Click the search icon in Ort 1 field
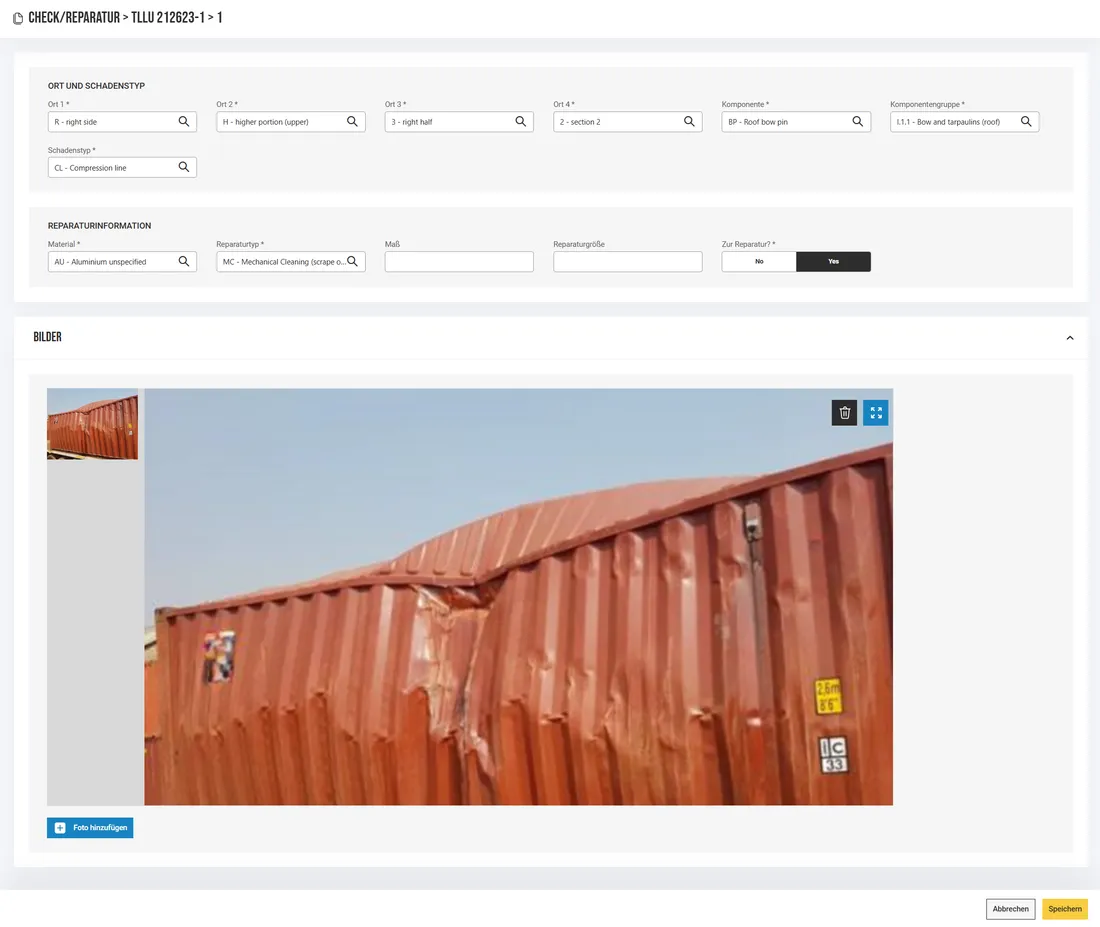Image resolution: width=1100 pixels, height=927 pixels. 184,121
